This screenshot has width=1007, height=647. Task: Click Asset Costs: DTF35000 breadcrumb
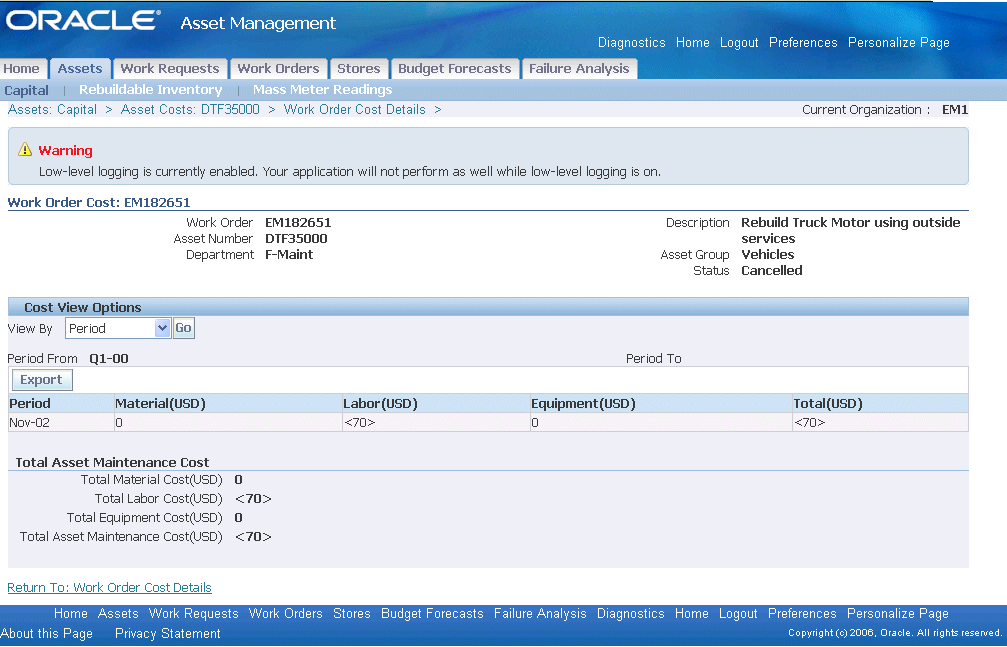coord(190,110)
